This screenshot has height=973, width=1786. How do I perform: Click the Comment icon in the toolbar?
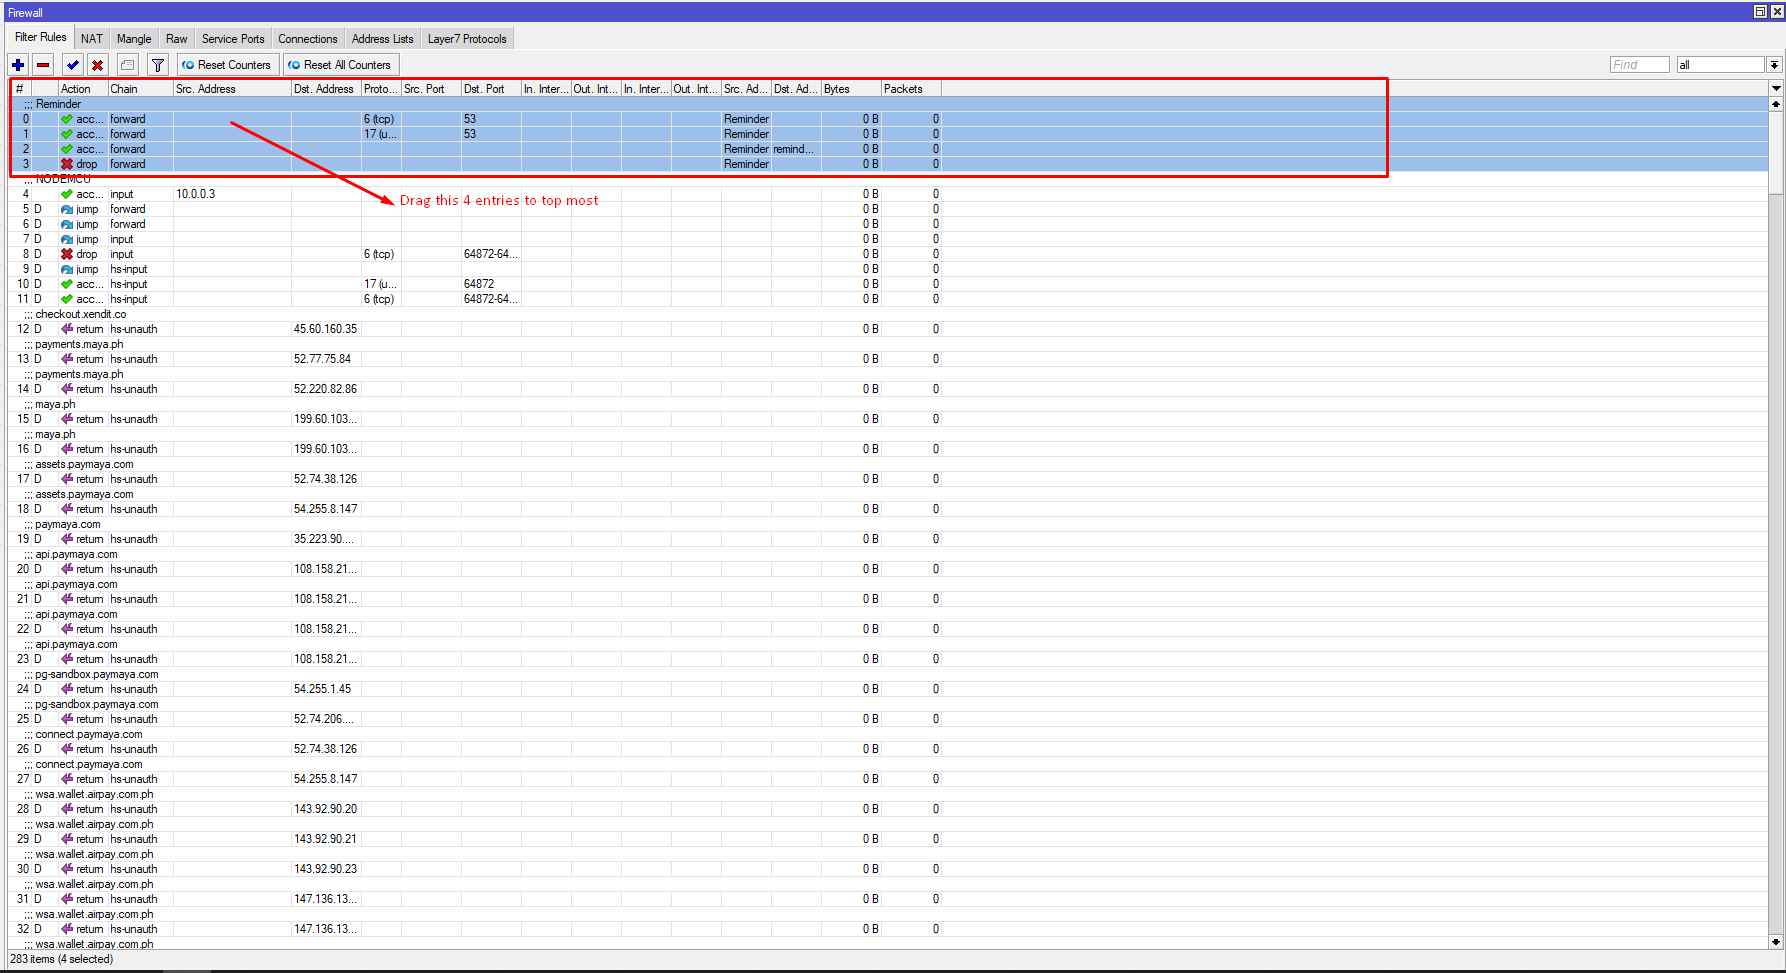pyautogui.click(x=127, y=65)
